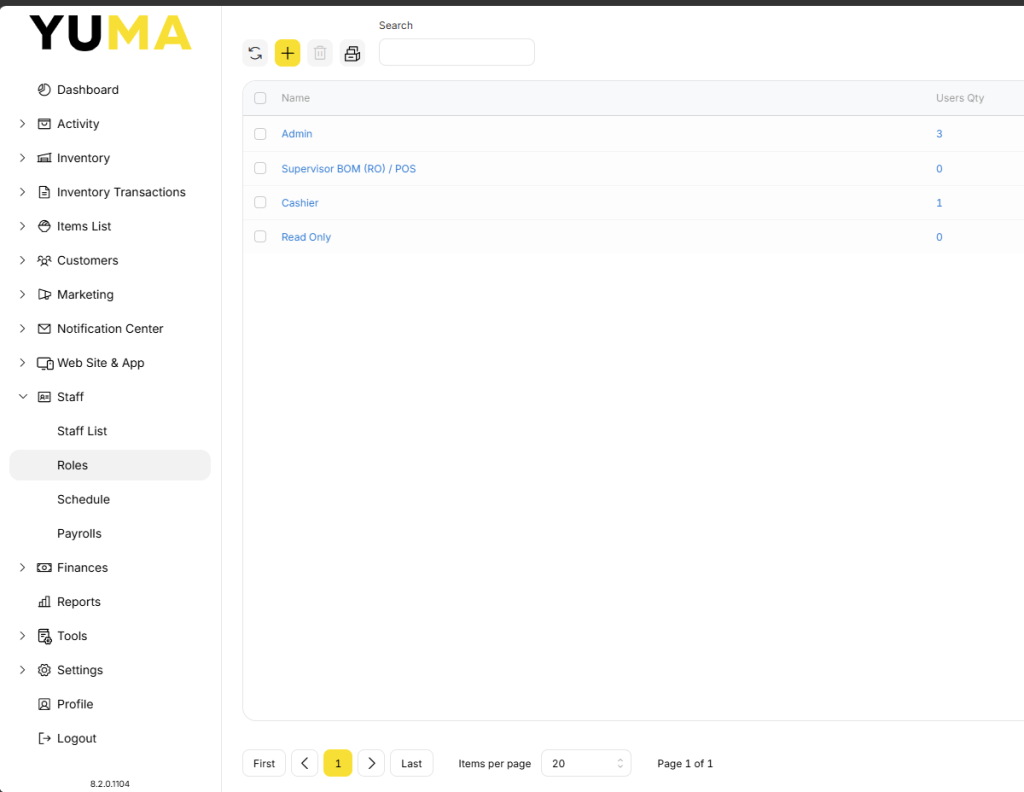The image size is (1024, 792).
Task: Collapse the Staff menu chevron
Action: pyautogui.click(x=23, y=396)
